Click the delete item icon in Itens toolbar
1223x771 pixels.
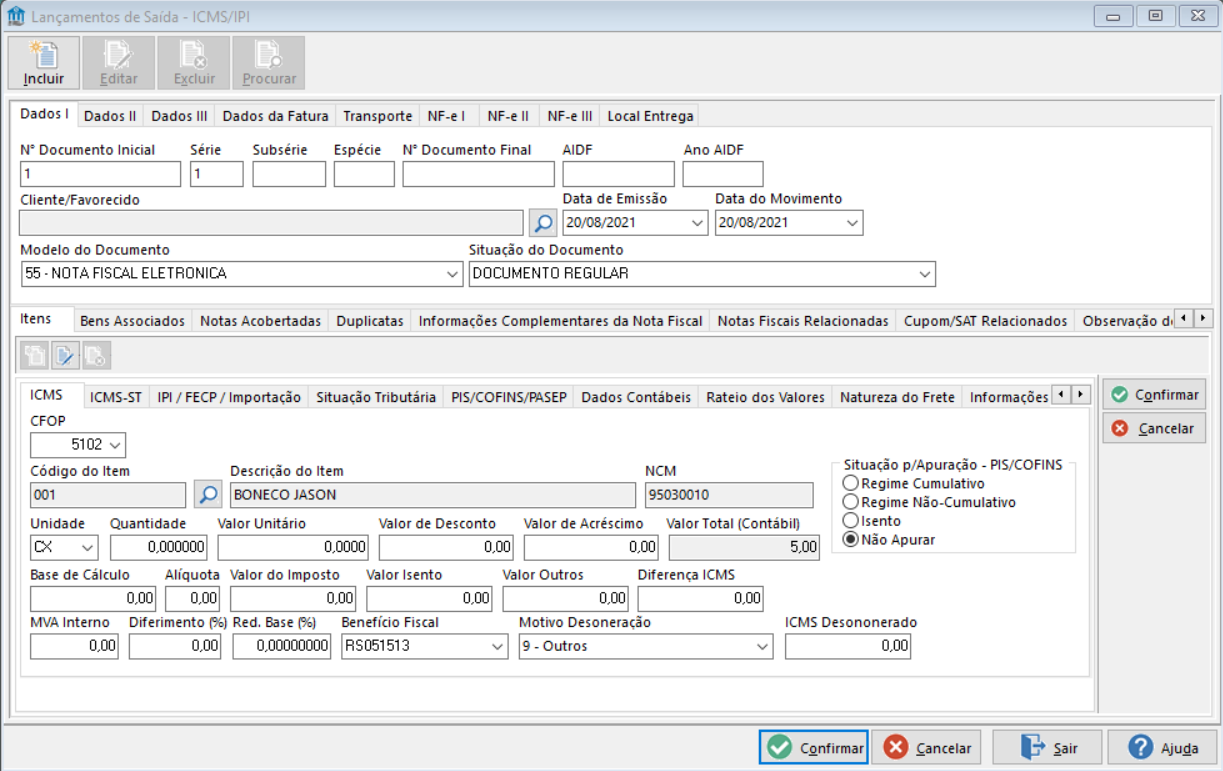click(x=96, y=355)
